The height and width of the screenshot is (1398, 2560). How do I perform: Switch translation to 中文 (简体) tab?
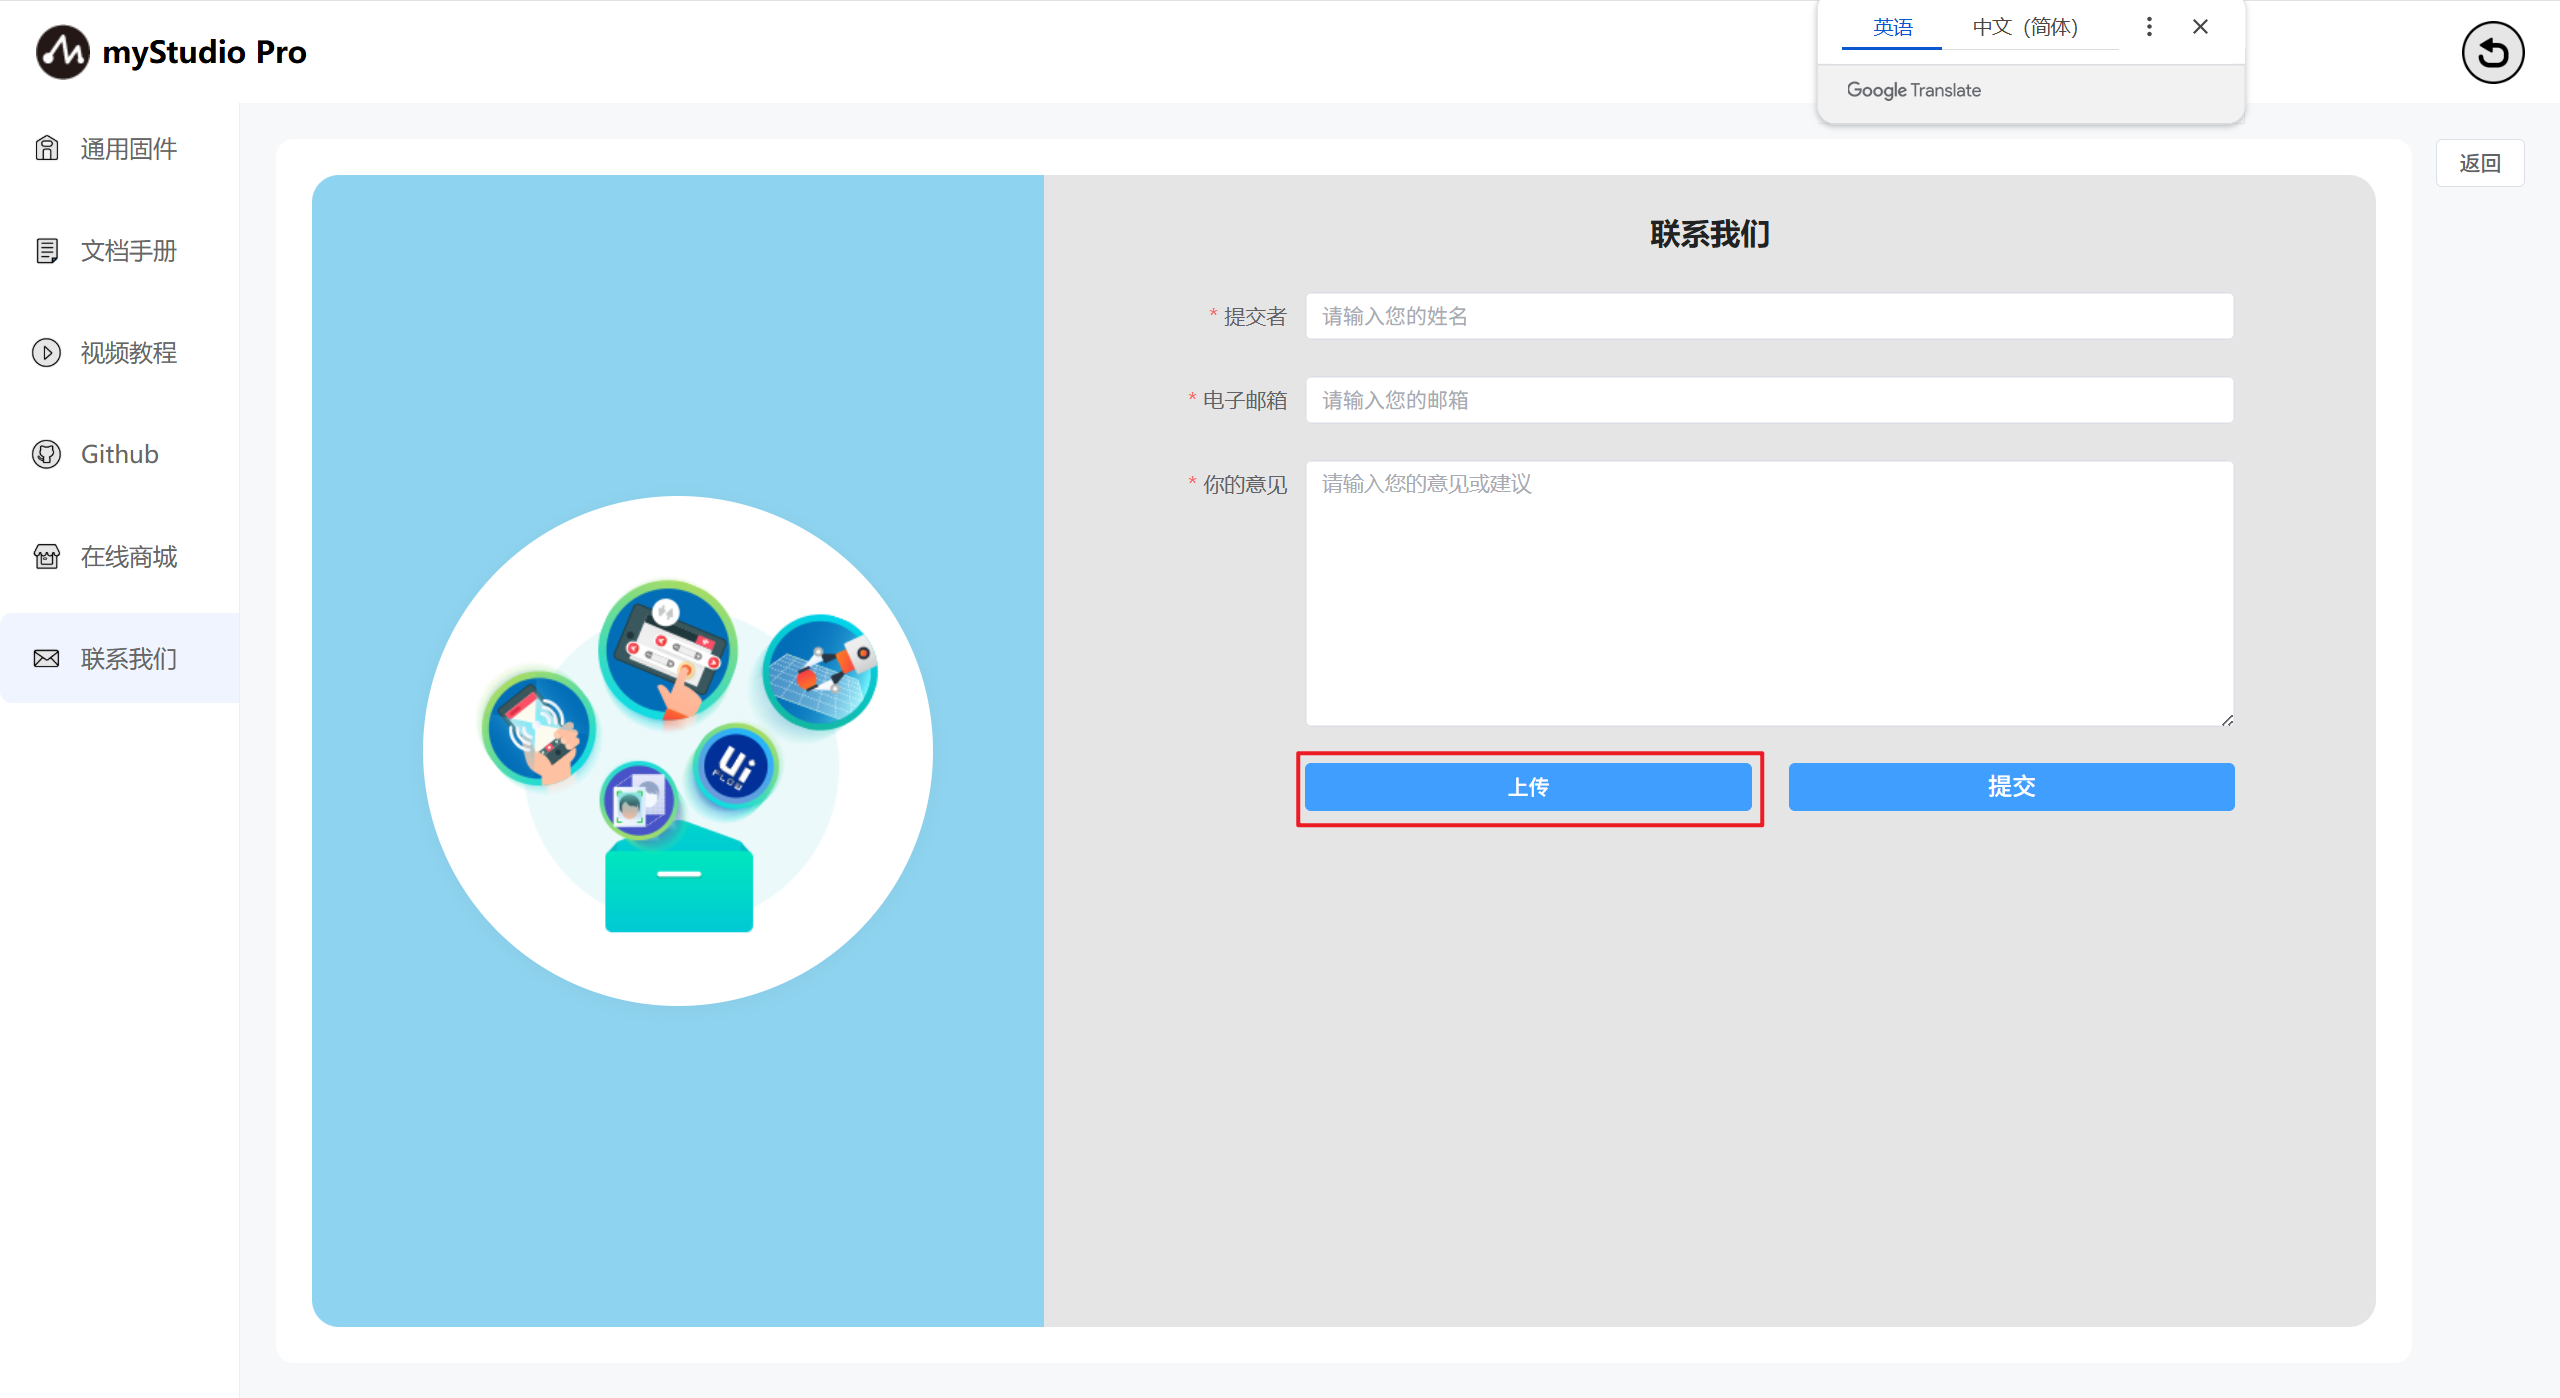[2025, 27]
